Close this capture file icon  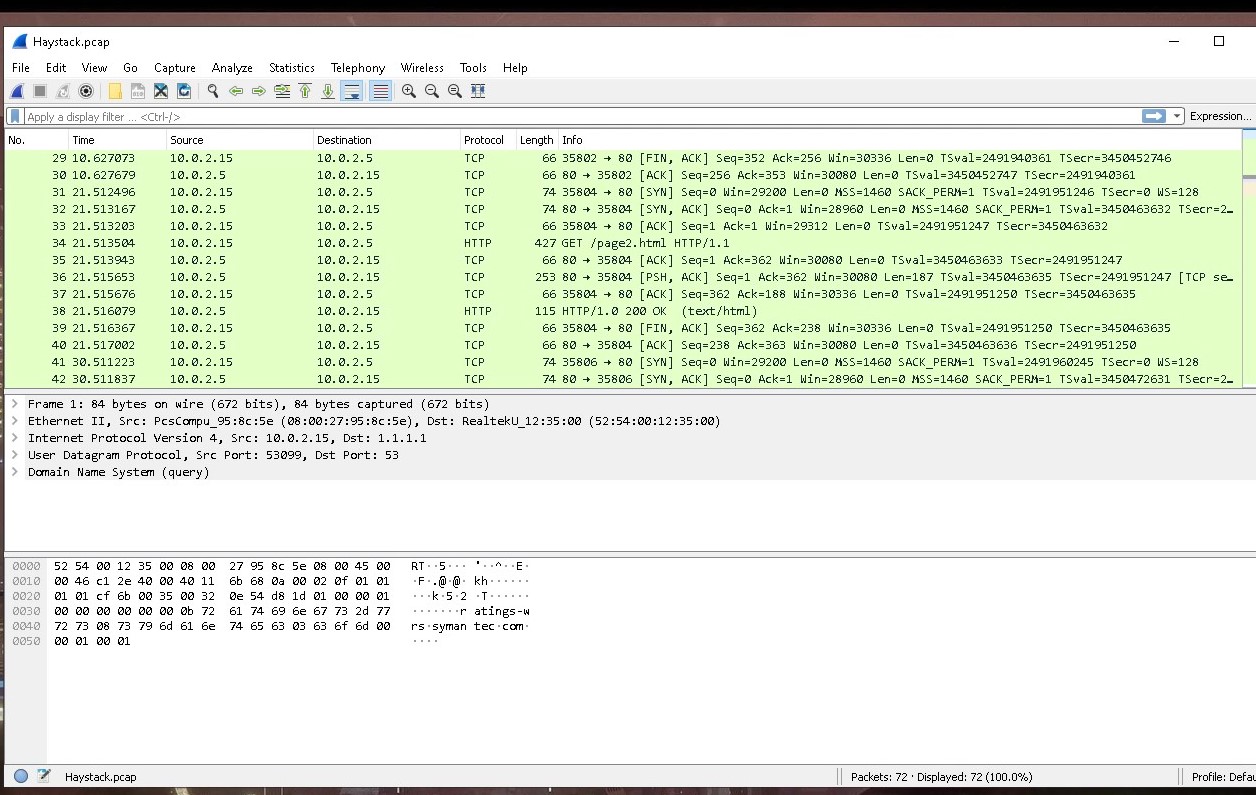161,91
